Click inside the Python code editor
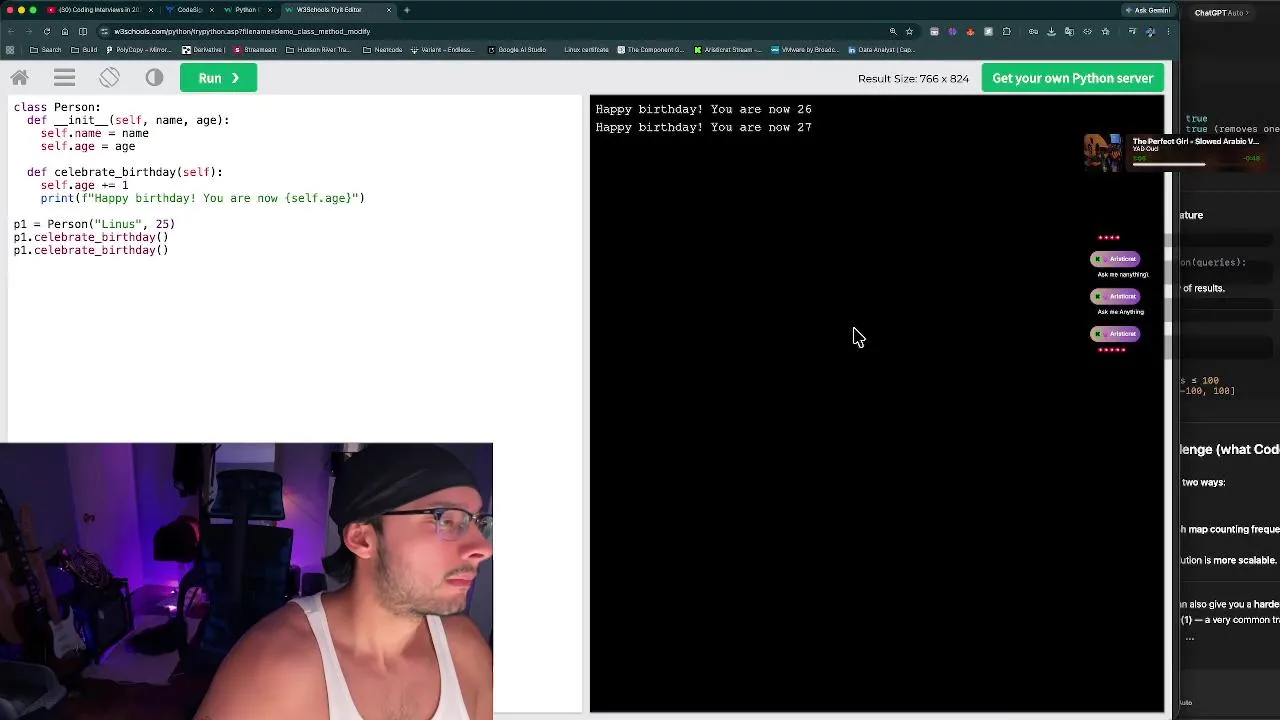Screen dimensions: 1280x720 (x=294, y=270)
